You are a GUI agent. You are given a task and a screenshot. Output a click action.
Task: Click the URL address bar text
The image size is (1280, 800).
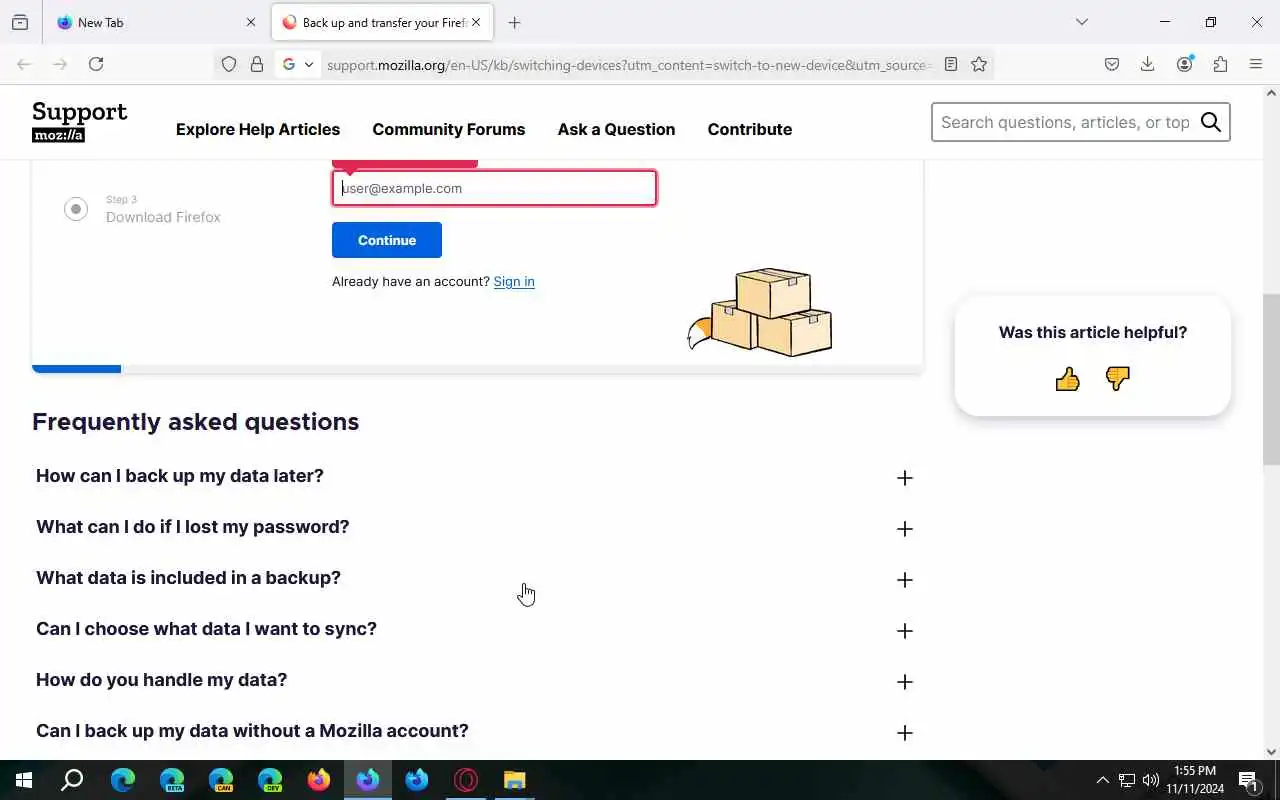627,65
